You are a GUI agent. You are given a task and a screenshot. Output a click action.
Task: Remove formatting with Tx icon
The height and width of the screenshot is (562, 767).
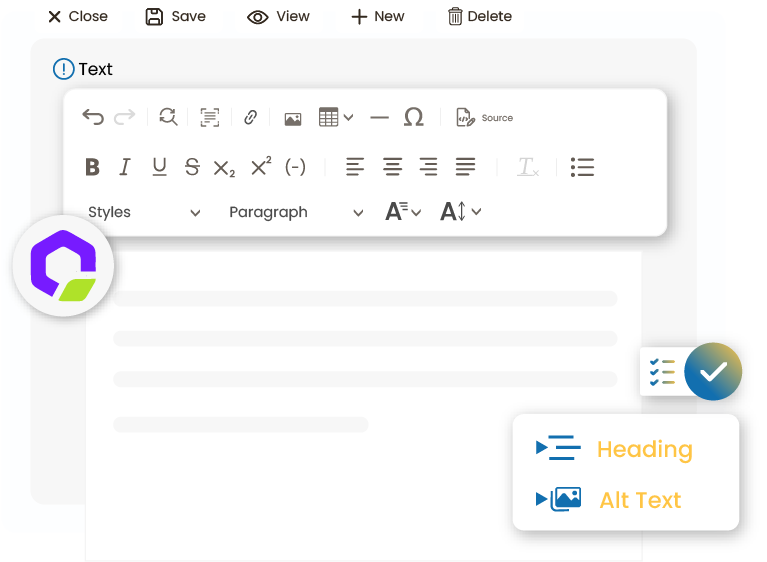point(528,167)
